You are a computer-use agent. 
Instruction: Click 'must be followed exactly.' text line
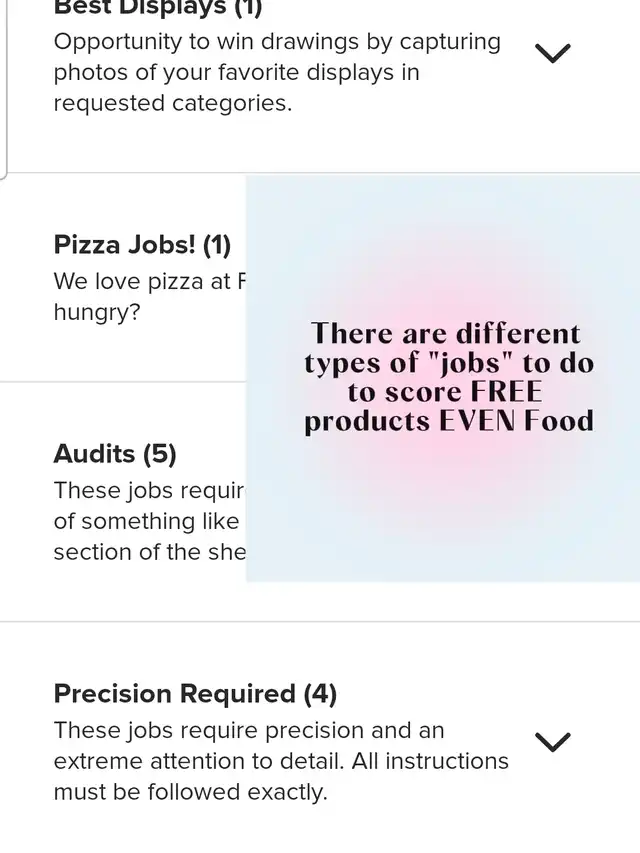coord(190,792)
